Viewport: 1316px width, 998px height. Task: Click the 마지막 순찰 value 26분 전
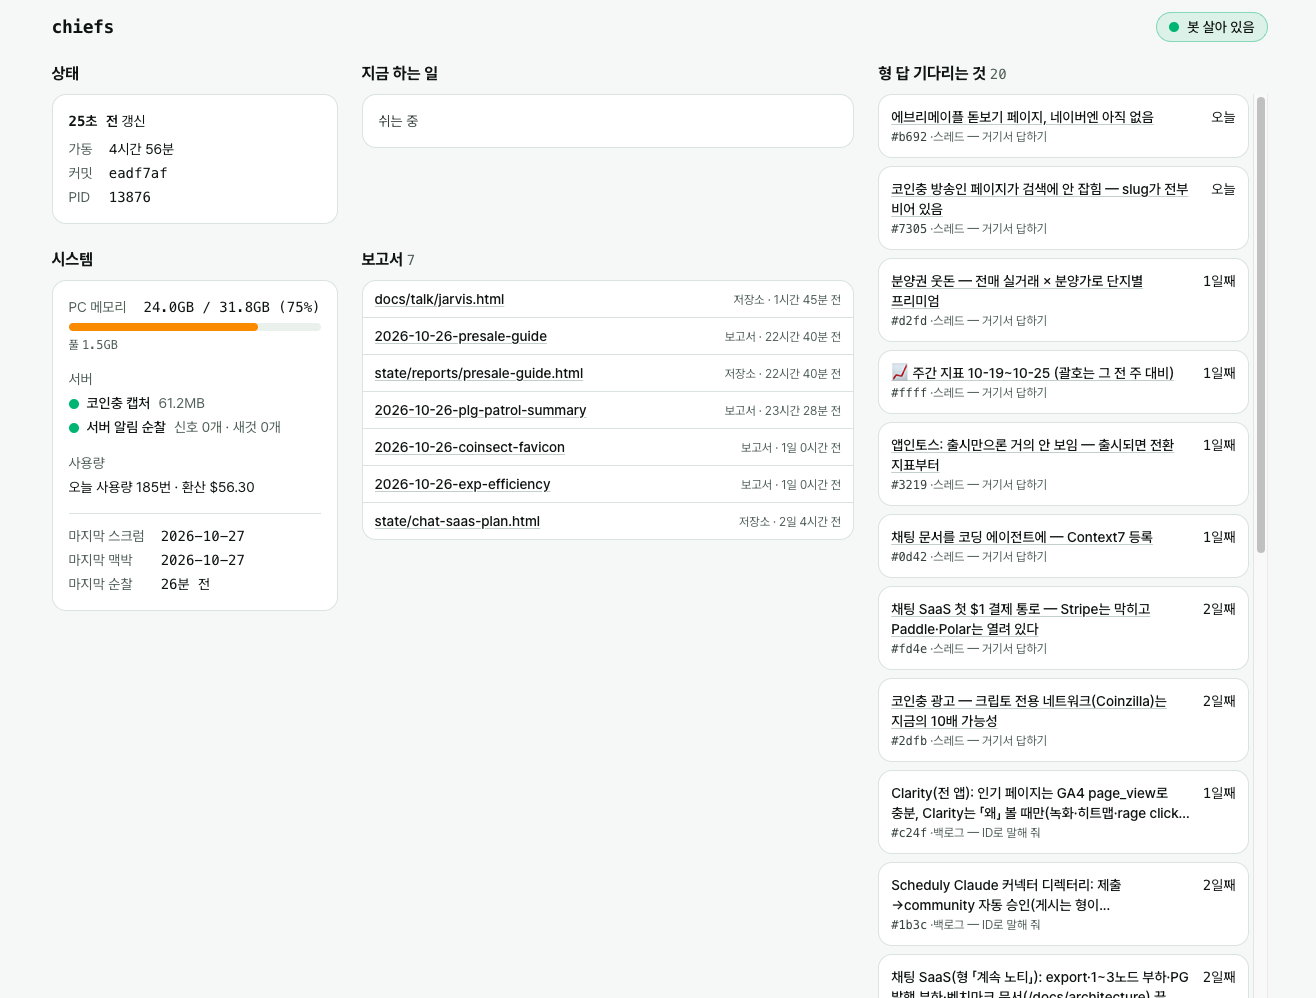tap(186, 584)
